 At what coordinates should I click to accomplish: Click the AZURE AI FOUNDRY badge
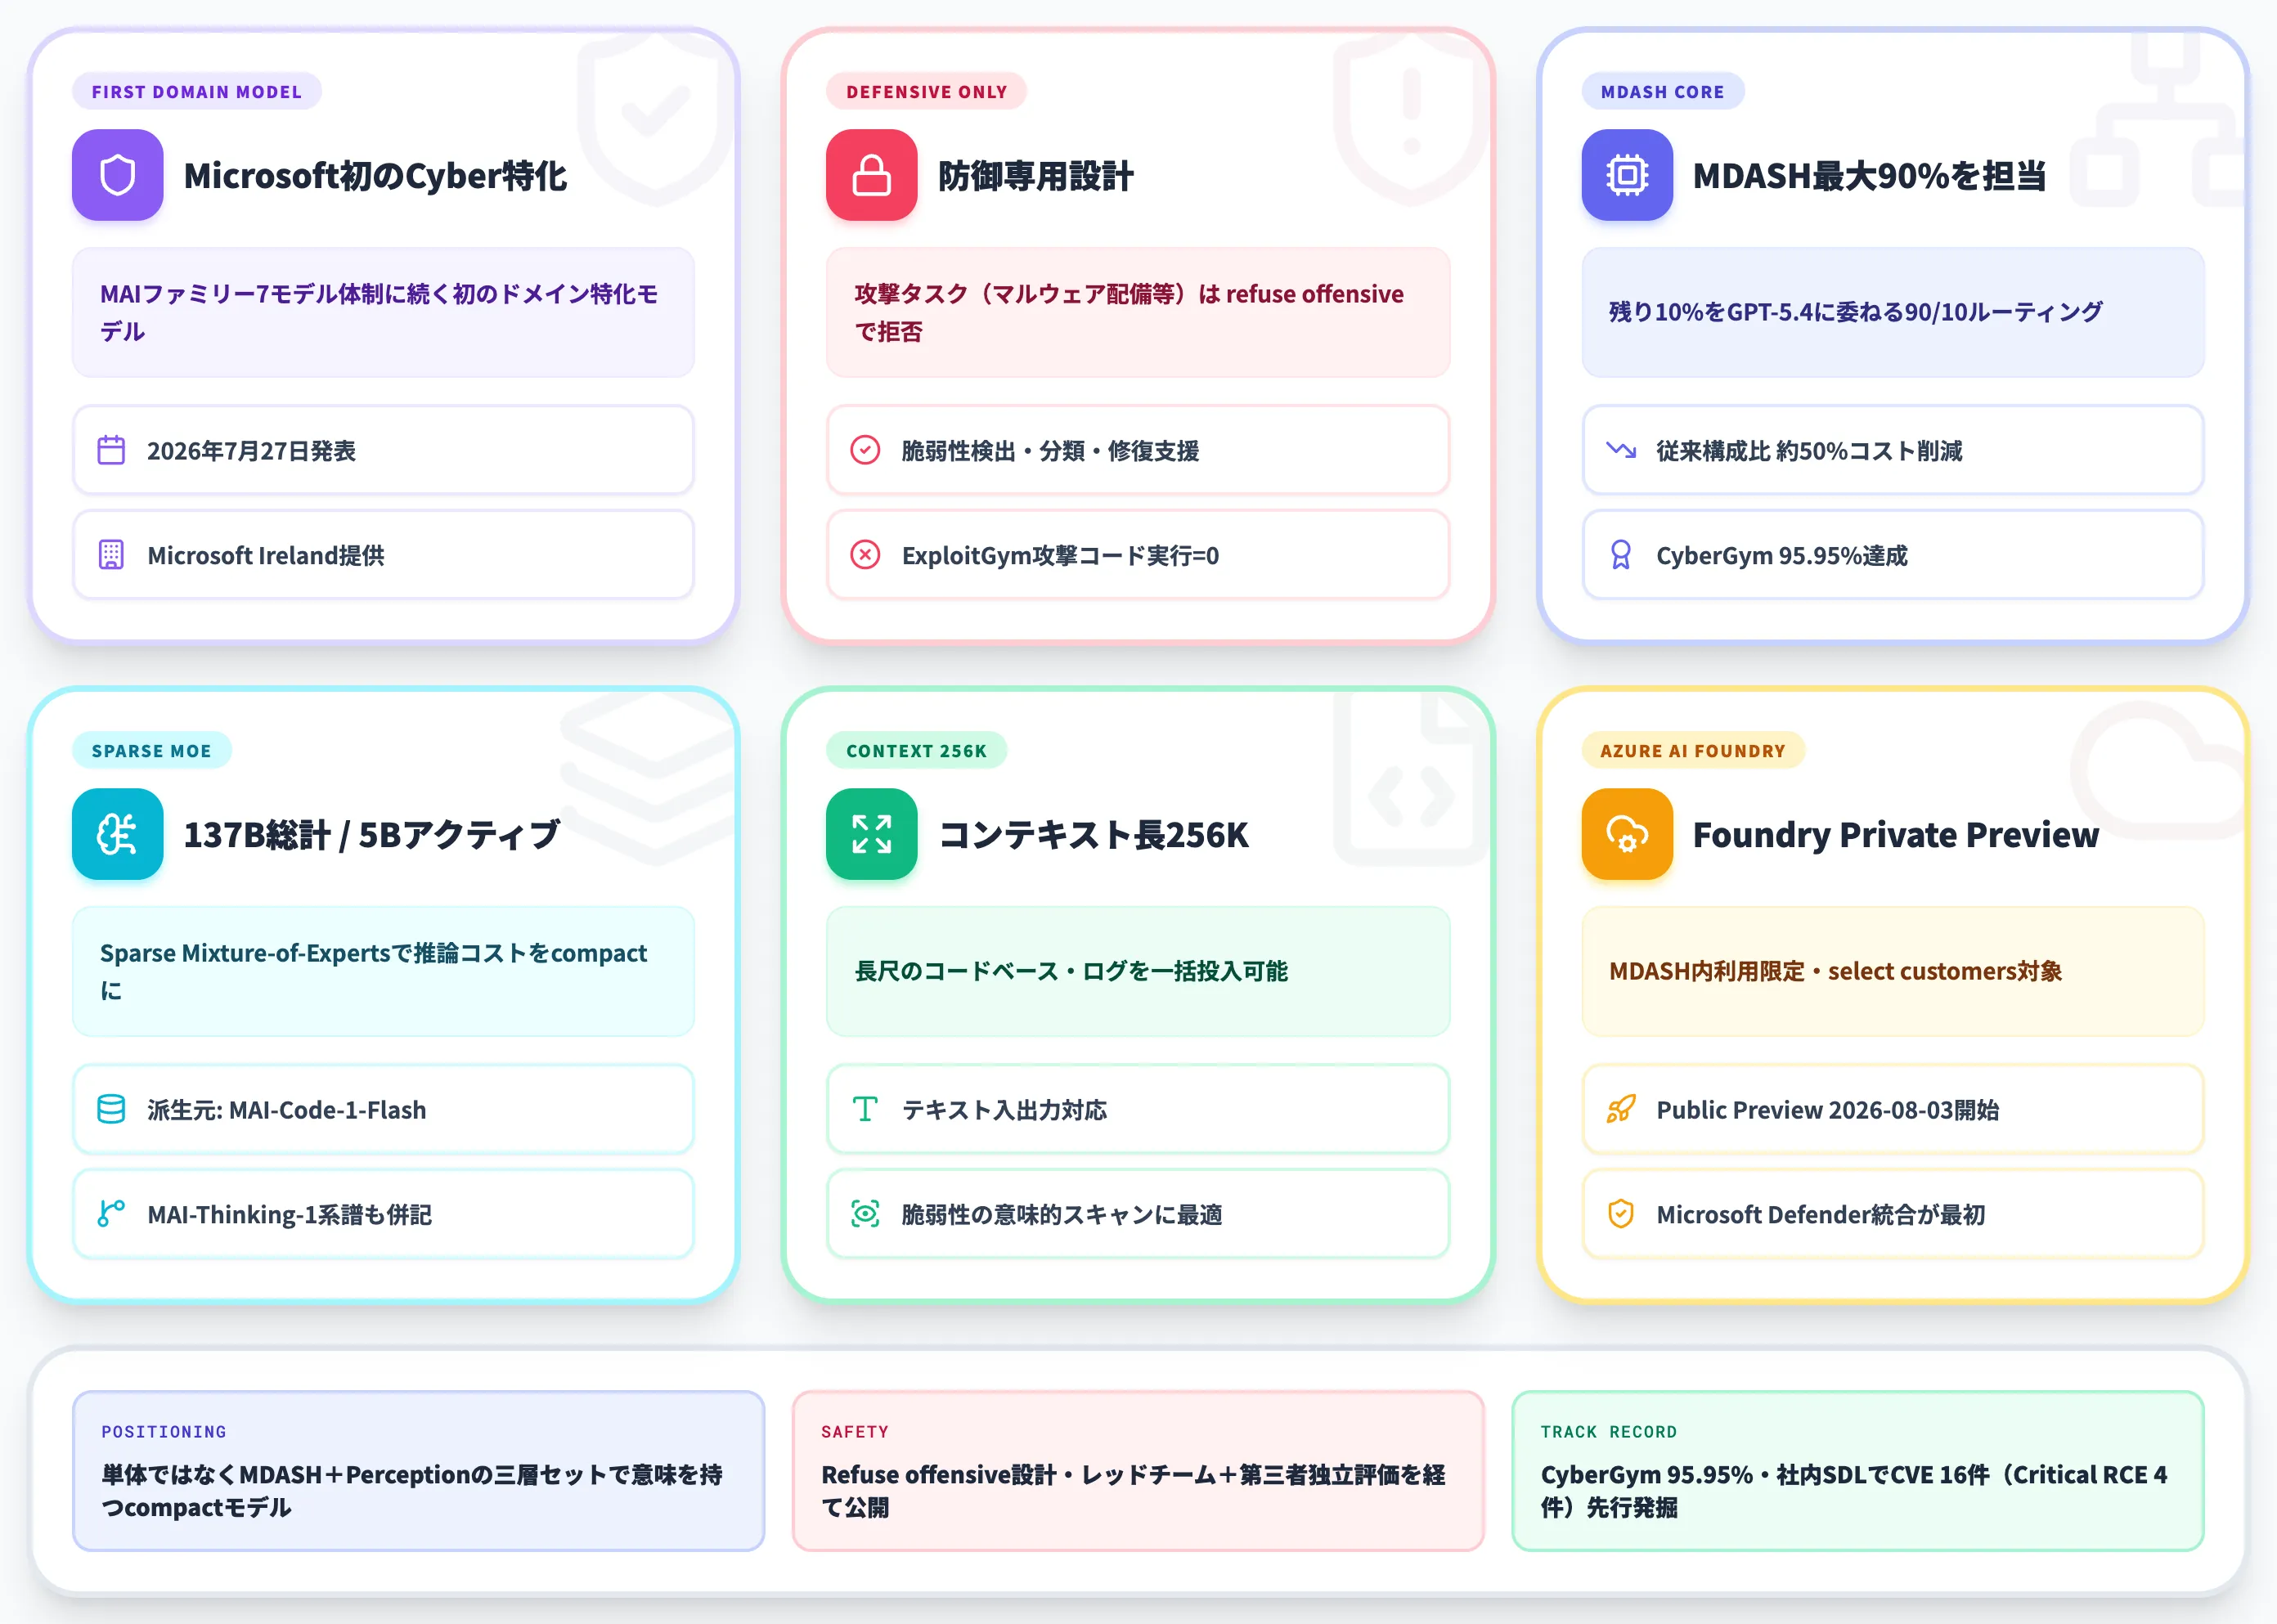point(1693,750)
